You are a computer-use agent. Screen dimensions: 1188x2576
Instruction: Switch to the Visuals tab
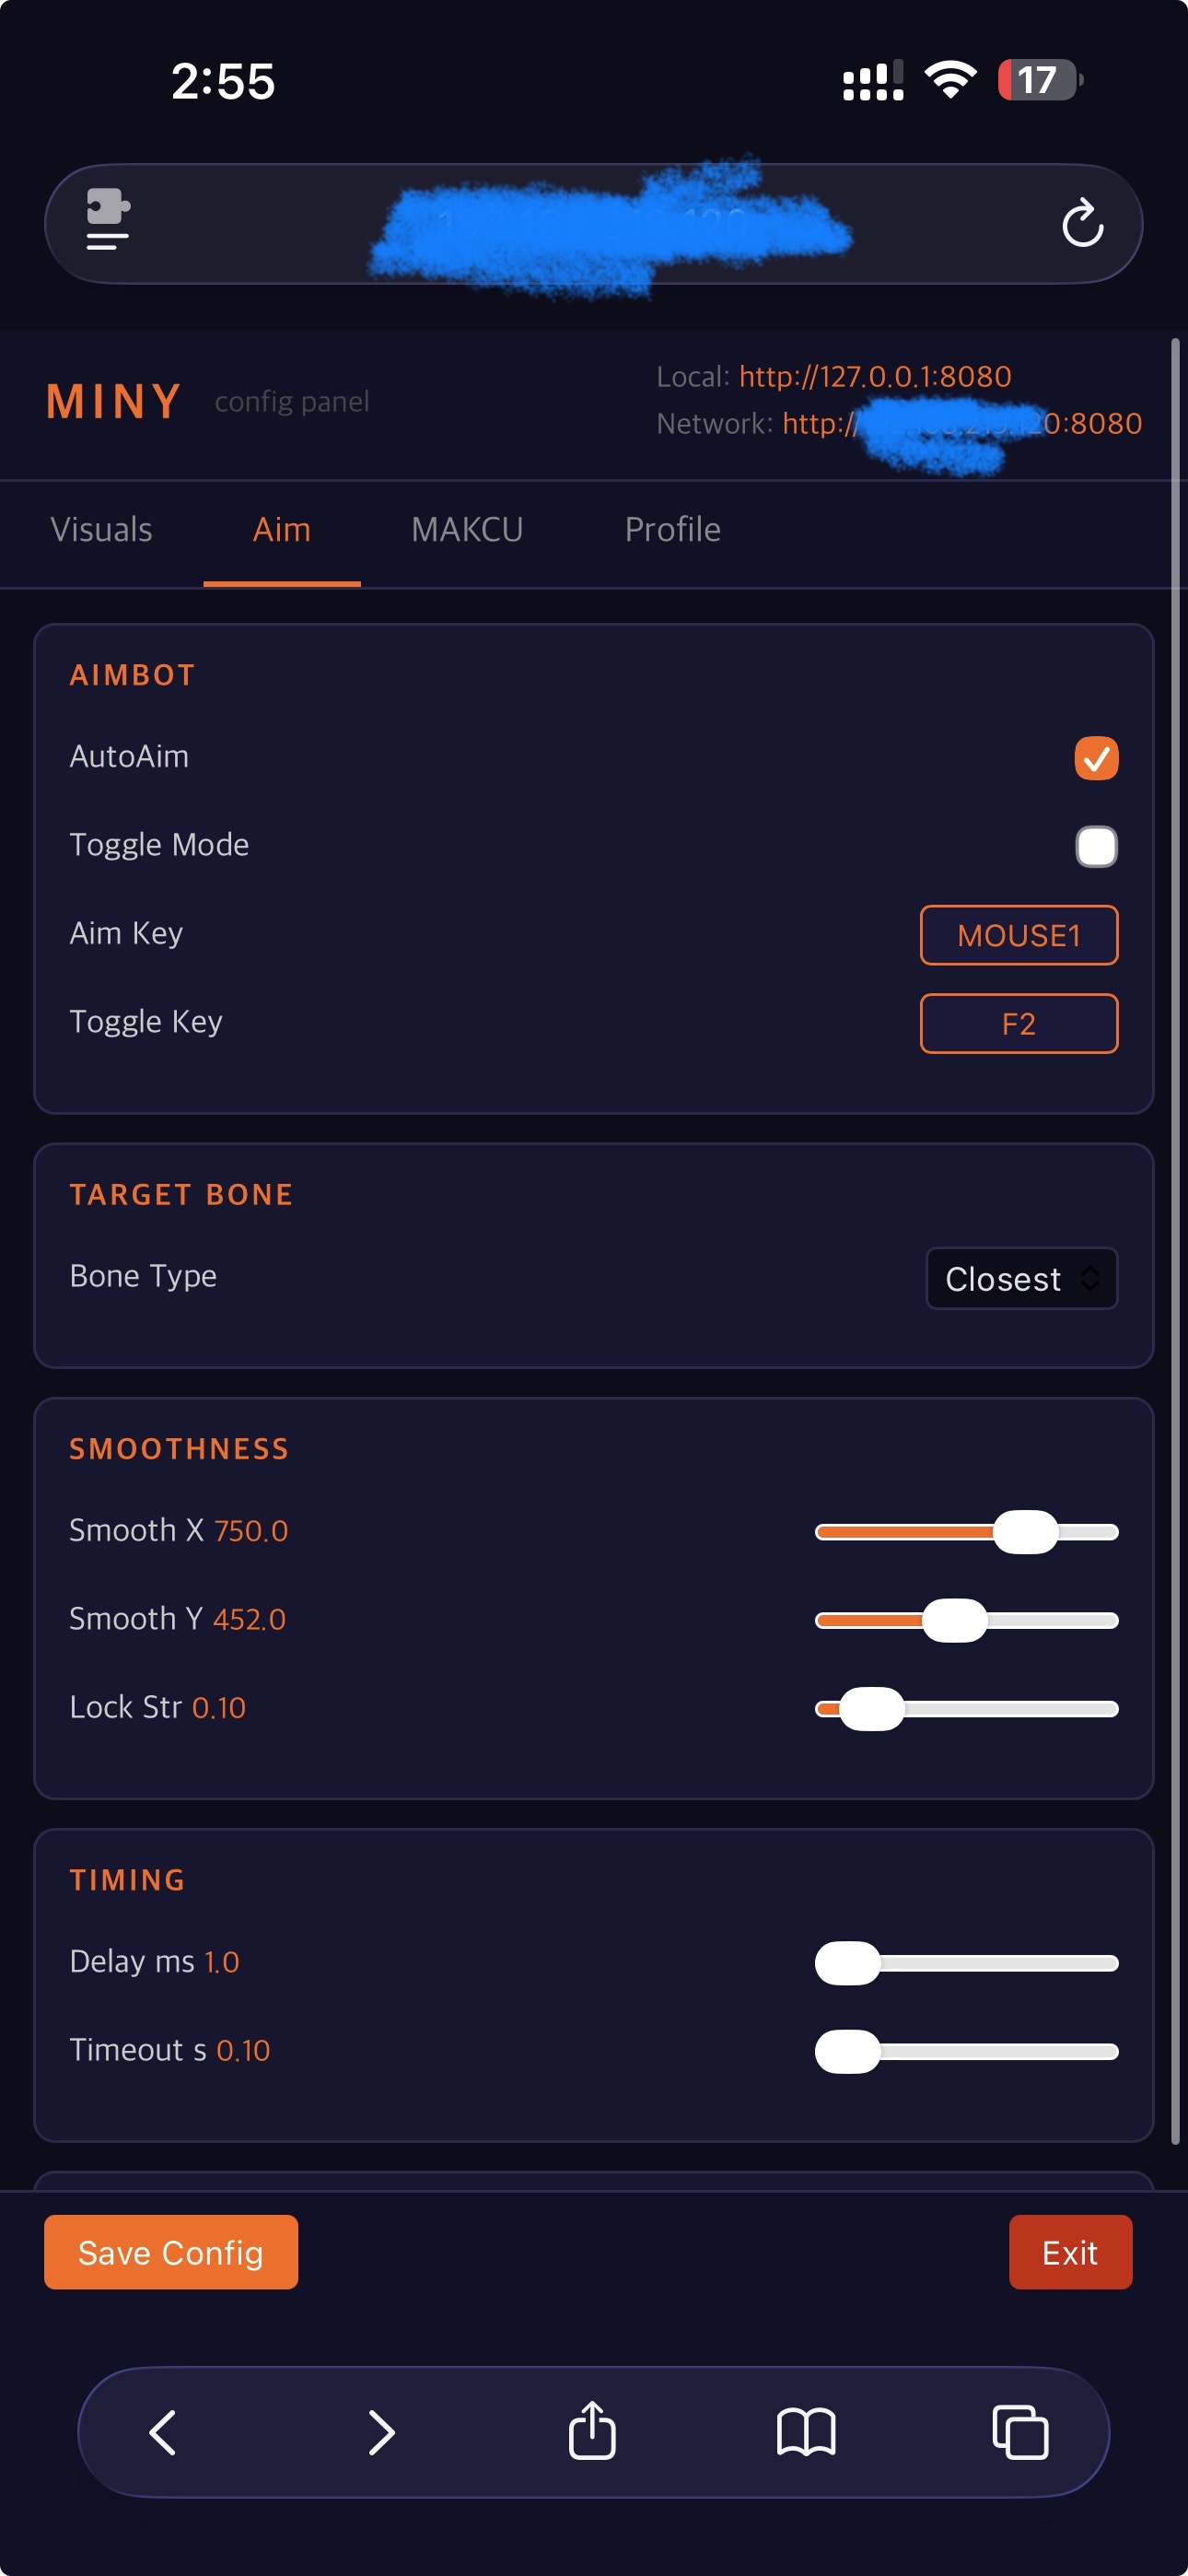(x=101, y=530)
